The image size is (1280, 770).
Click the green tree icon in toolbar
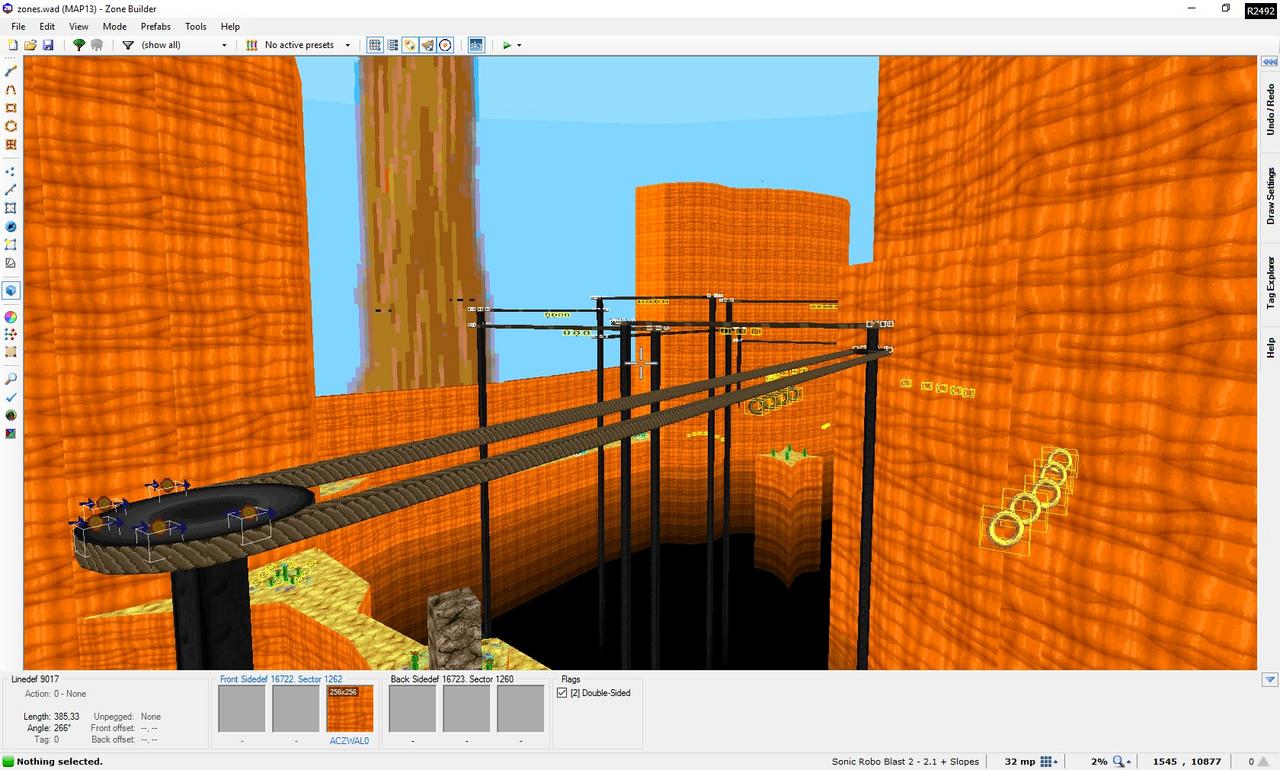click(x=79, y=45)
